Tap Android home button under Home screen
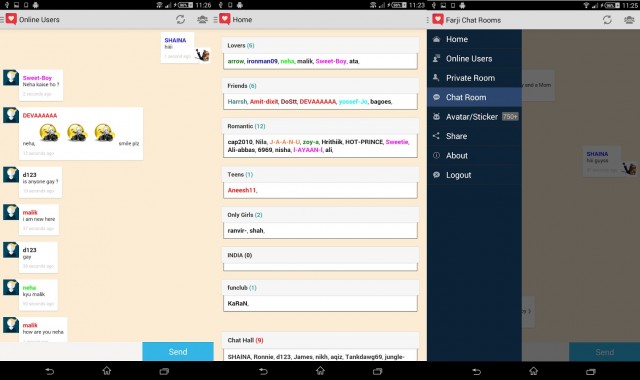Image resolution: width=640 pixels, height=380 pixels. pyautogui.click(x=320, y=371)
